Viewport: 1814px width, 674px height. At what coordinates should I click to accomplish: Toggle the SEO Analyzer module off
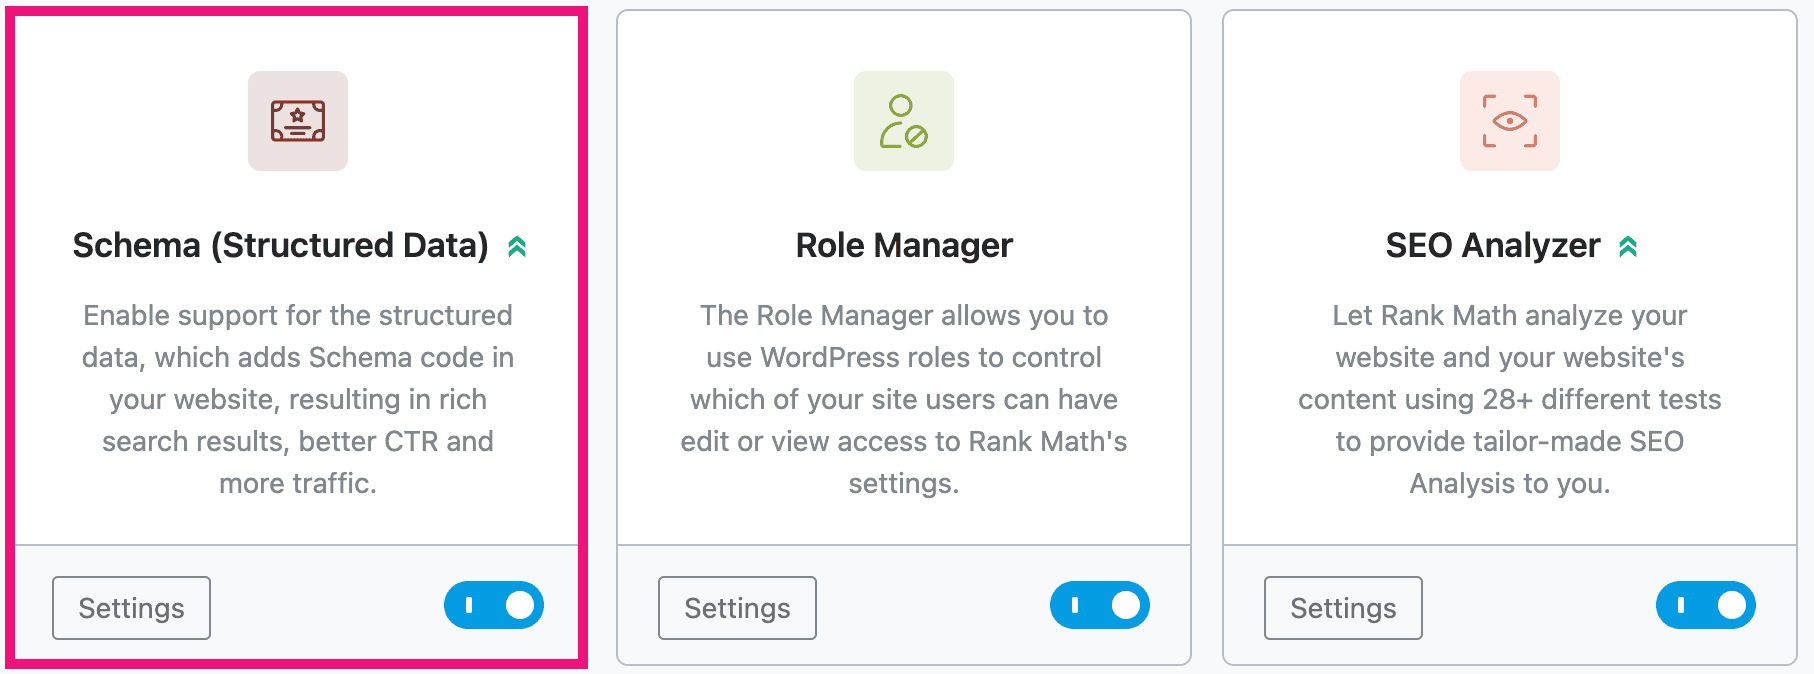1706,604
